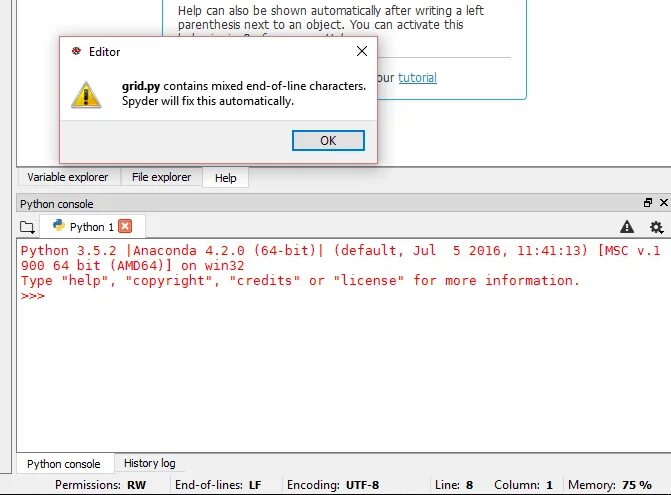Screen dimensions: 671x495
Task: Select the Help tab
Action: pyautogui.click(x=226, y=178)
